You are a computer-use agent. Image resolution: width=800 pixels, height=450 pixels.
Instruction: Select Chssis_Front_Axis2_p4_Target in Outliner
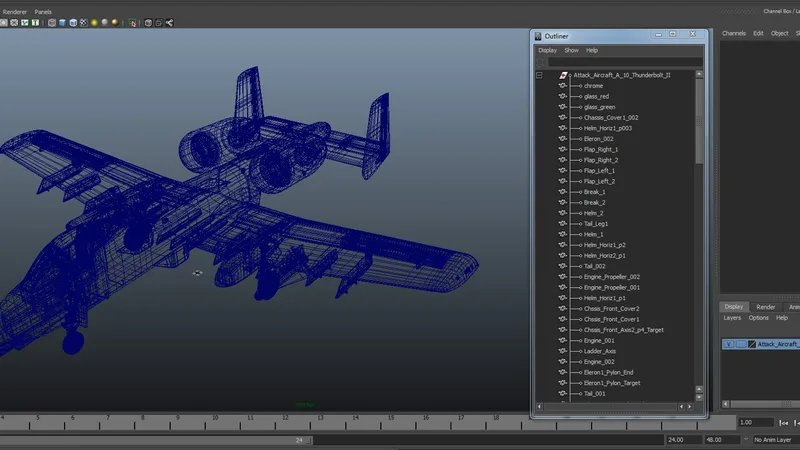(x=623, y=330)
